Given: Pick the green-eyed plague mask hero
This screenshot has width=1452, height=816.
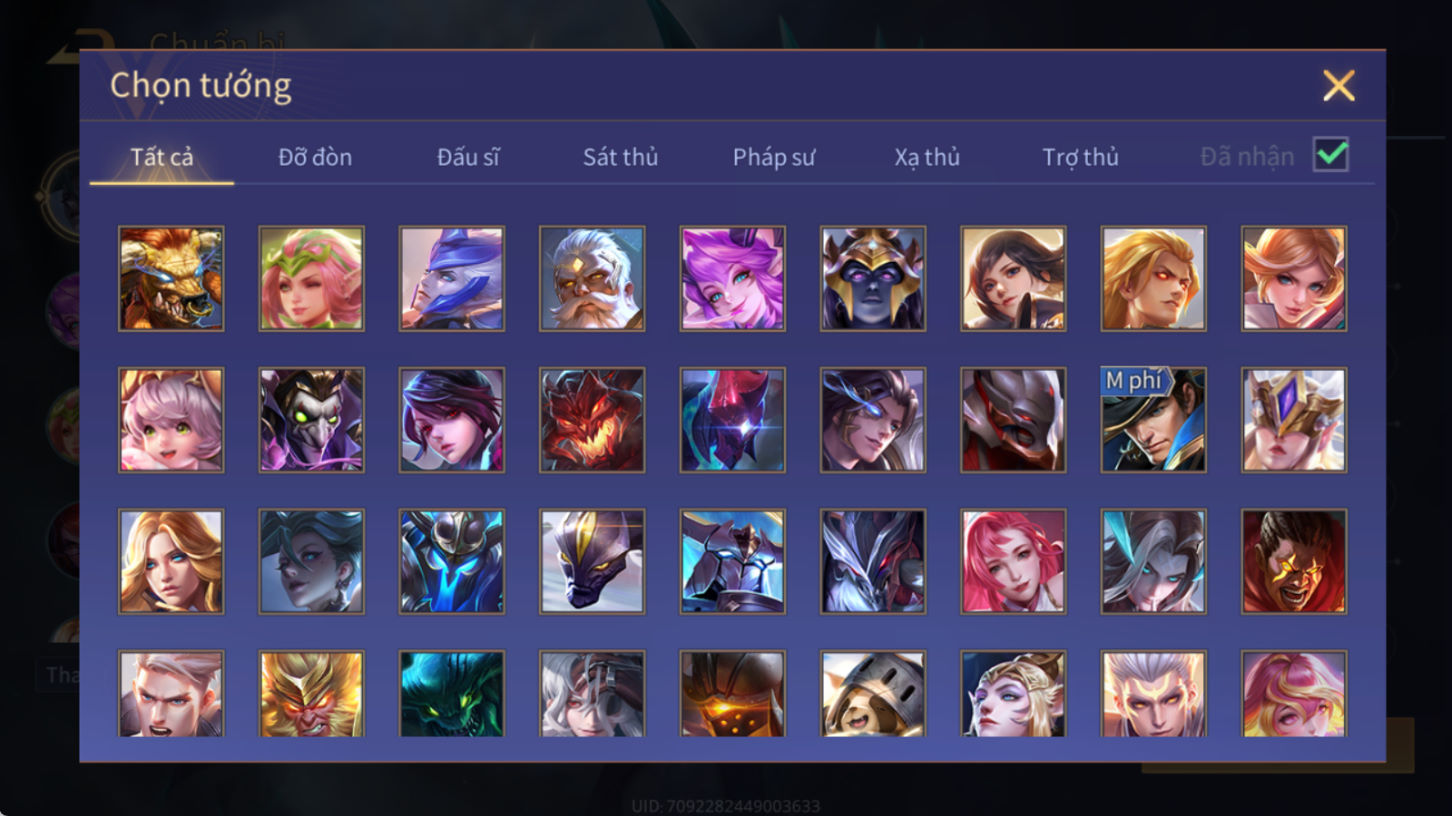Looking at the screenshot, I should [311, 420].
